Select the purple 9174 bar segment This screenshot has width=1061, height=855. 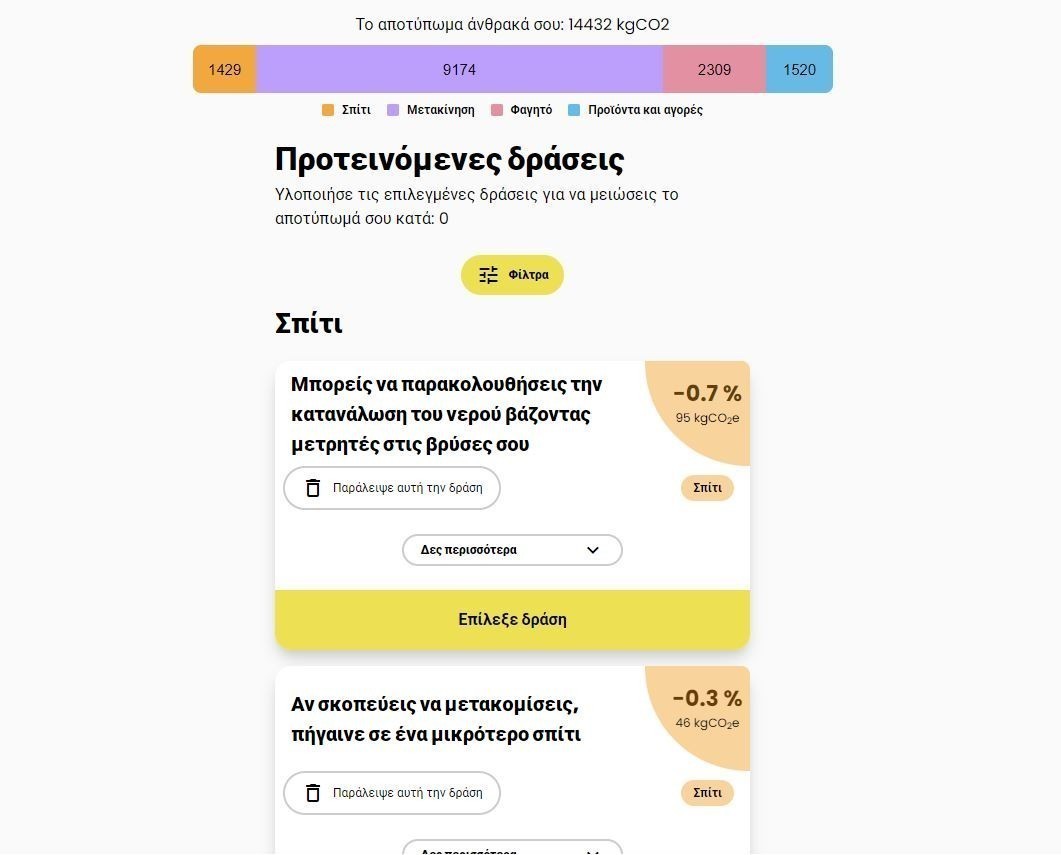[459, 69]
